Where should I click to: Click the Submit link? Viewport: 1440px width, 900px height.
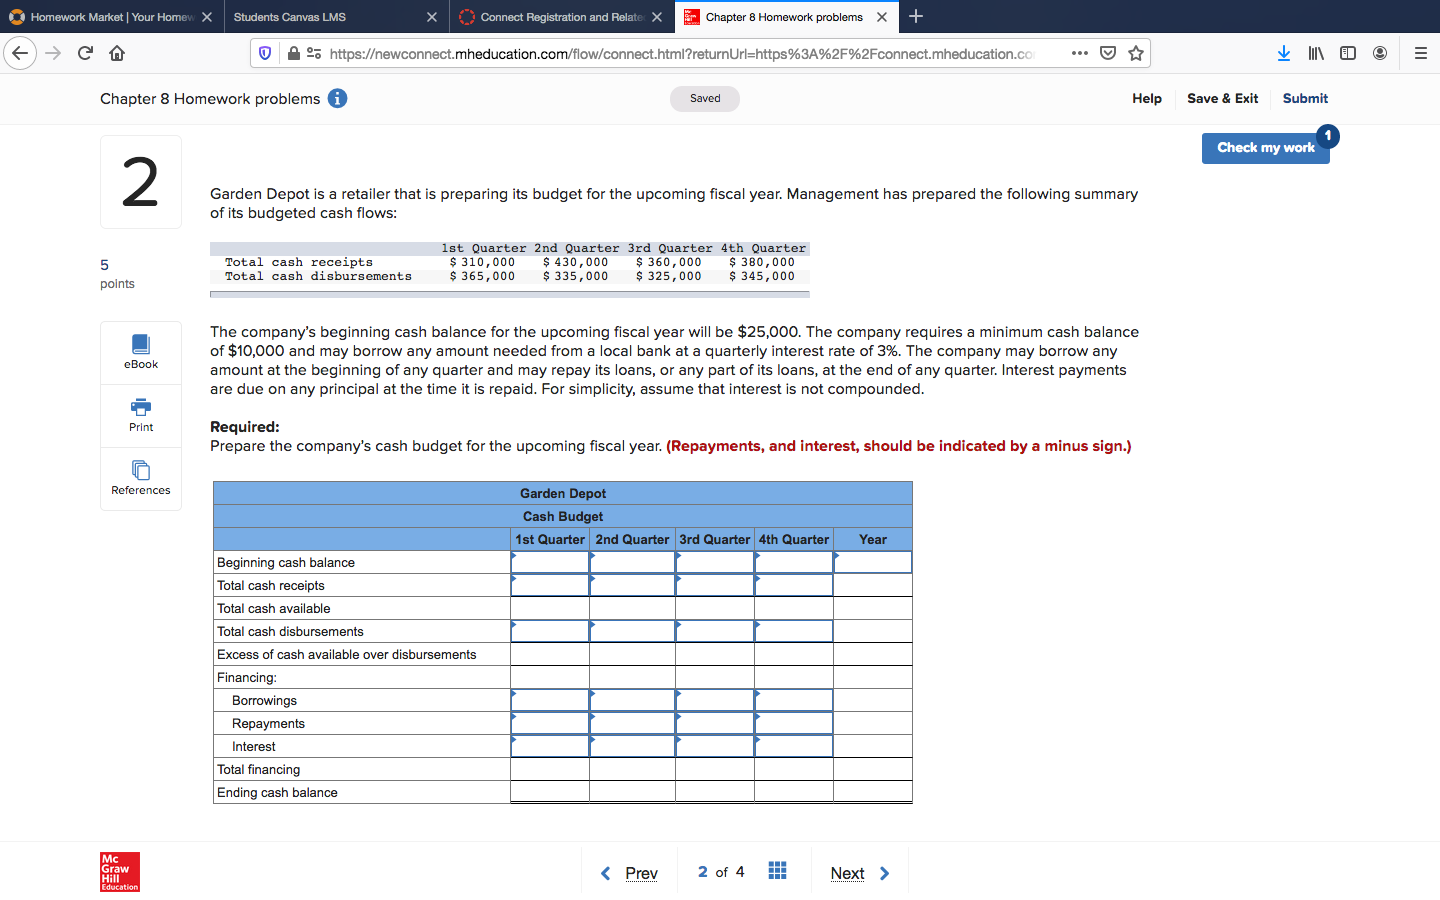pyautogui.click(x=1305, y=98)
